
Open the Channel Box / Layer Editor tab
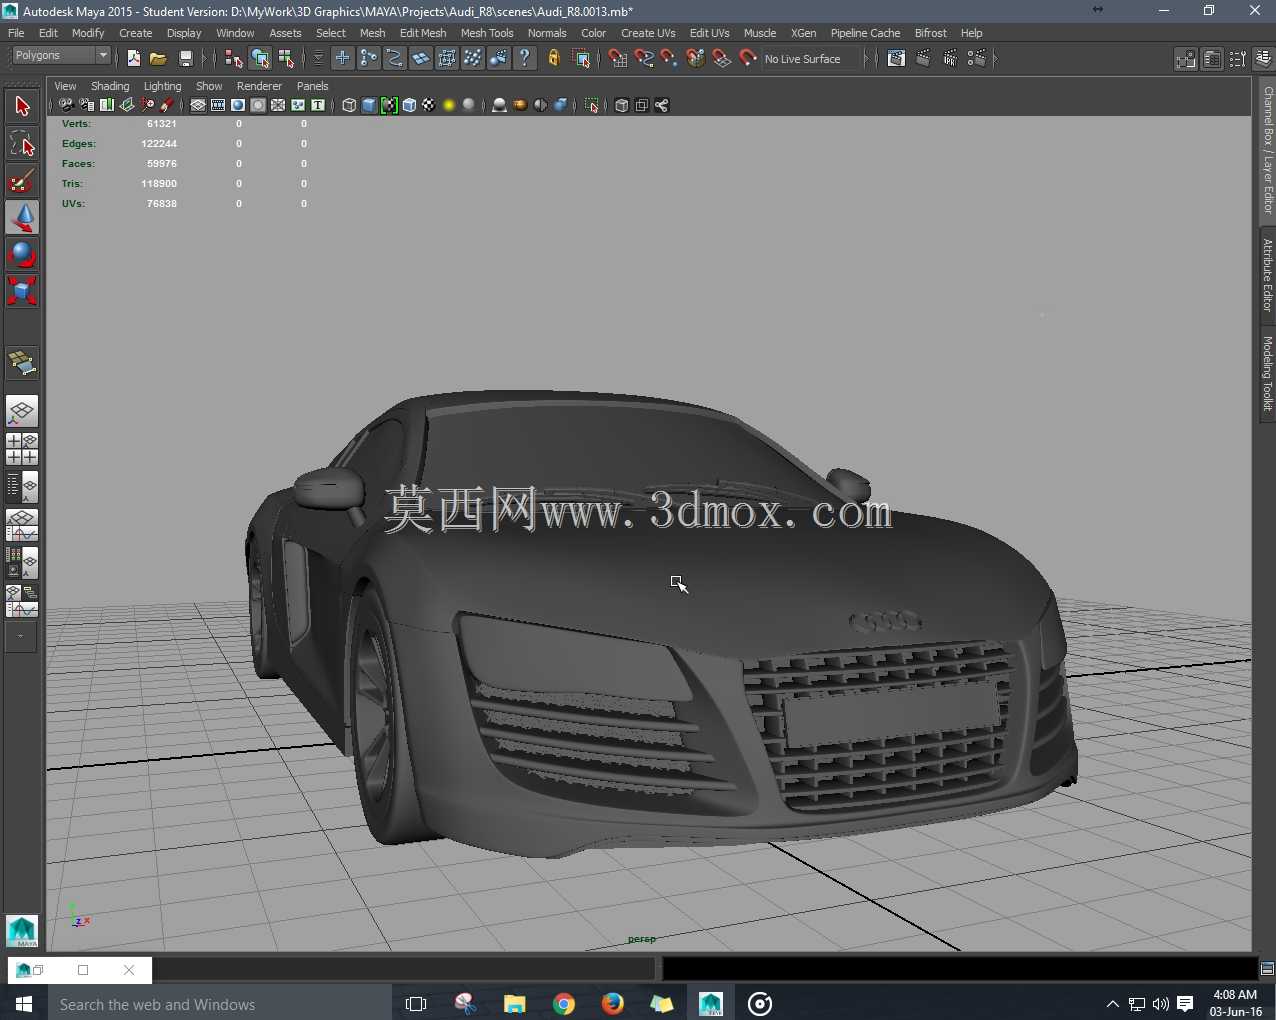tap(1267, 151)
